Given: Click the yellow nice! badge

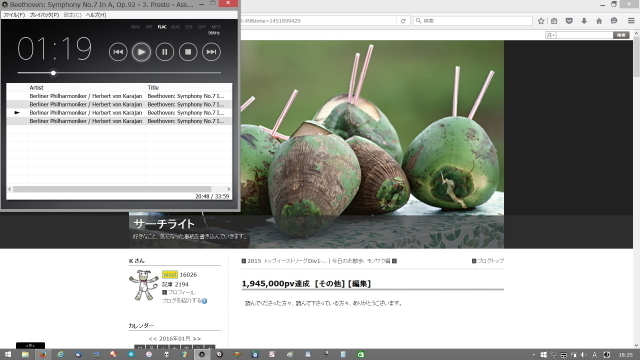Looking at the screenshot, I should click(170, 275).
